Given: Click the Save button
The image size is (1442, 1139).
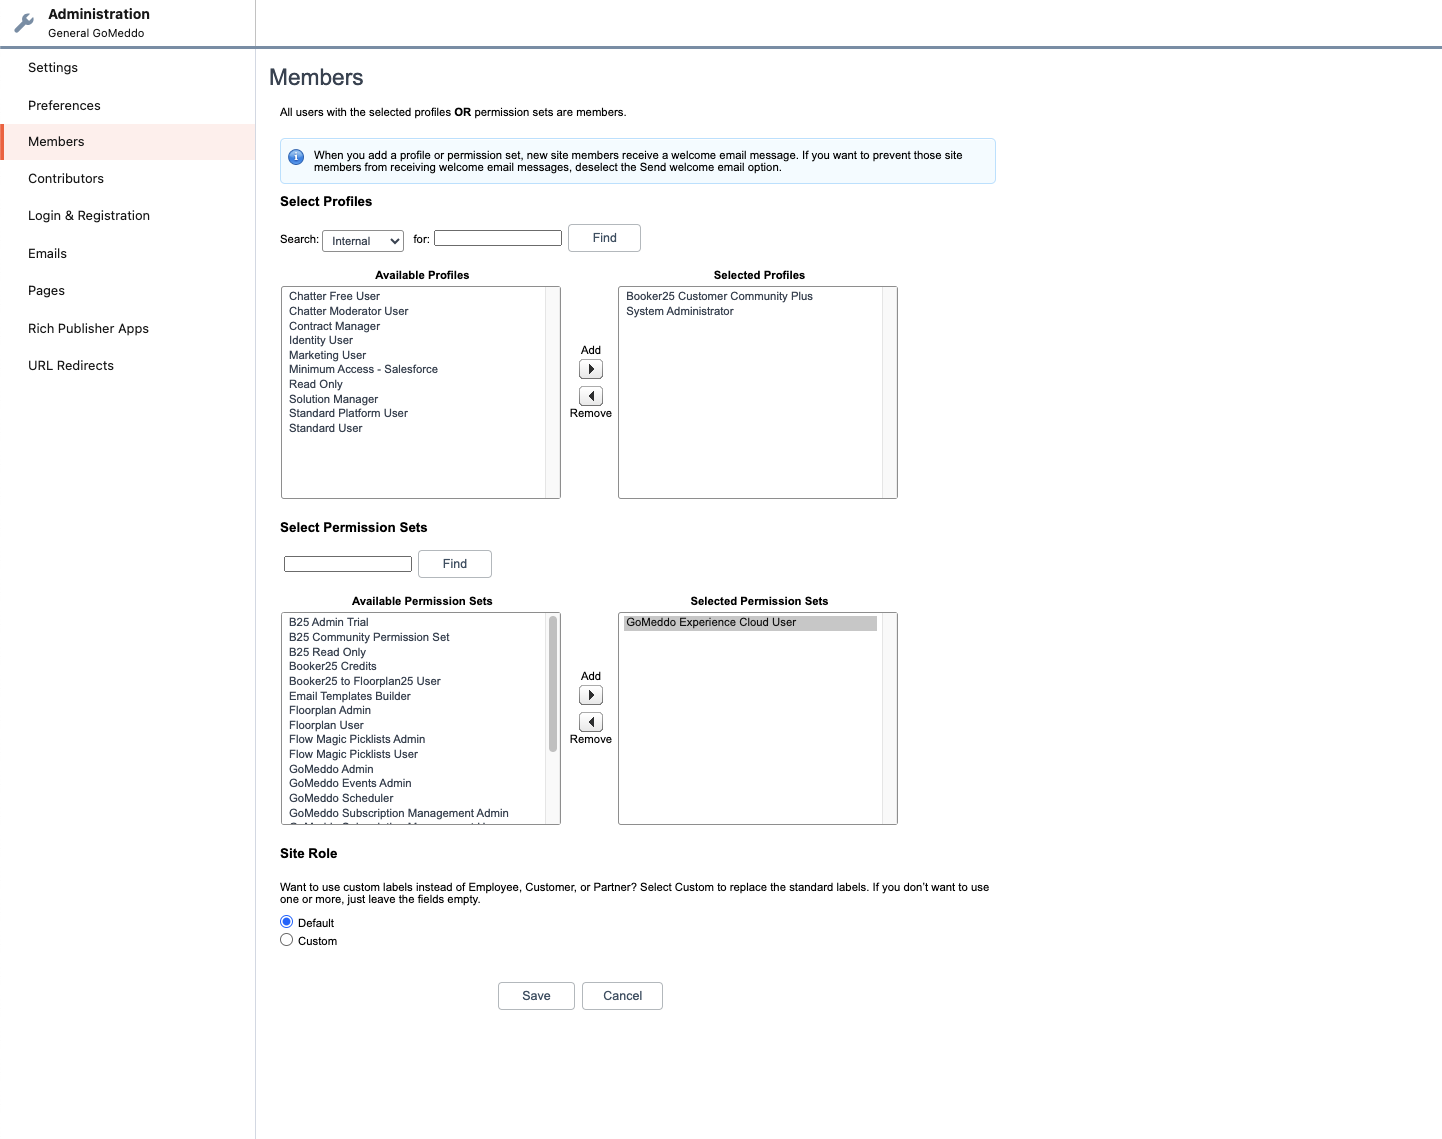Looking at the screenshot, I should click(x=536, y=995).
